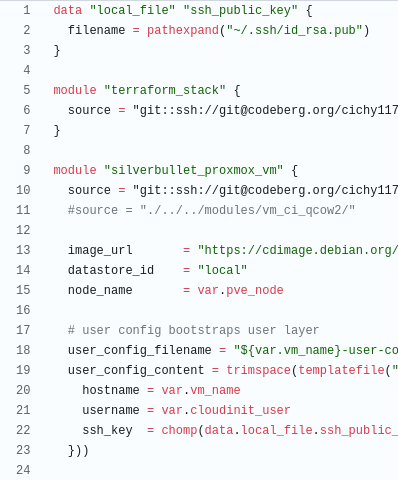Click "terraform_stack" module name
This screenshot has height=480, width=398.
click(165, 90)
